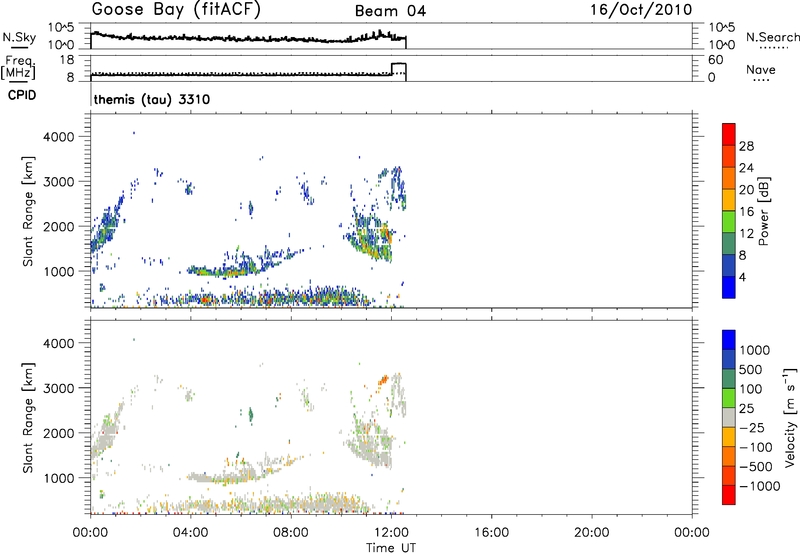The image size is (800, 554).
Task: Click the 'Power [dB]' colorbar title
Action: coord(763,211)
